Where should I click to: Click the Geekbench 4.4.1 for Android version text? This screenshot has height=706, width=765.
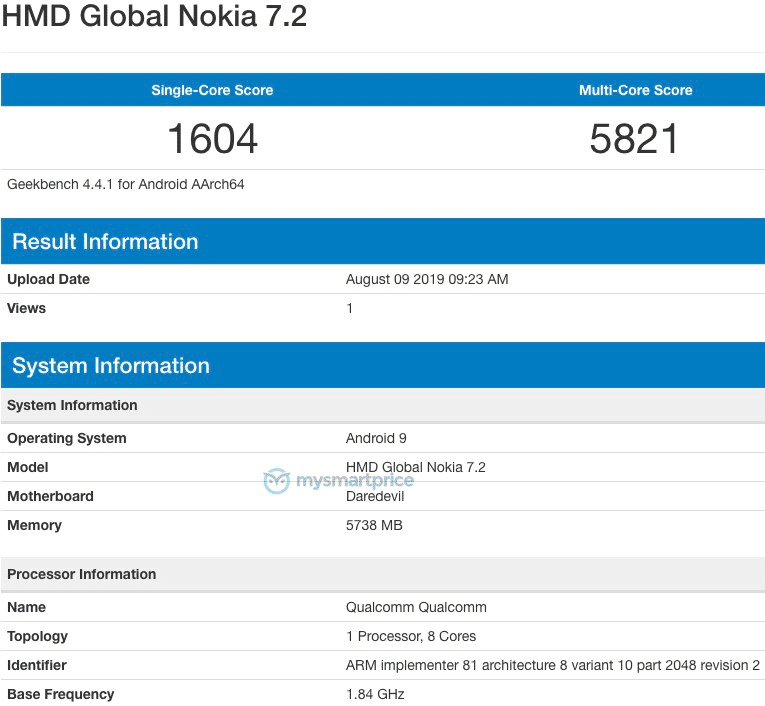(126, 184)
